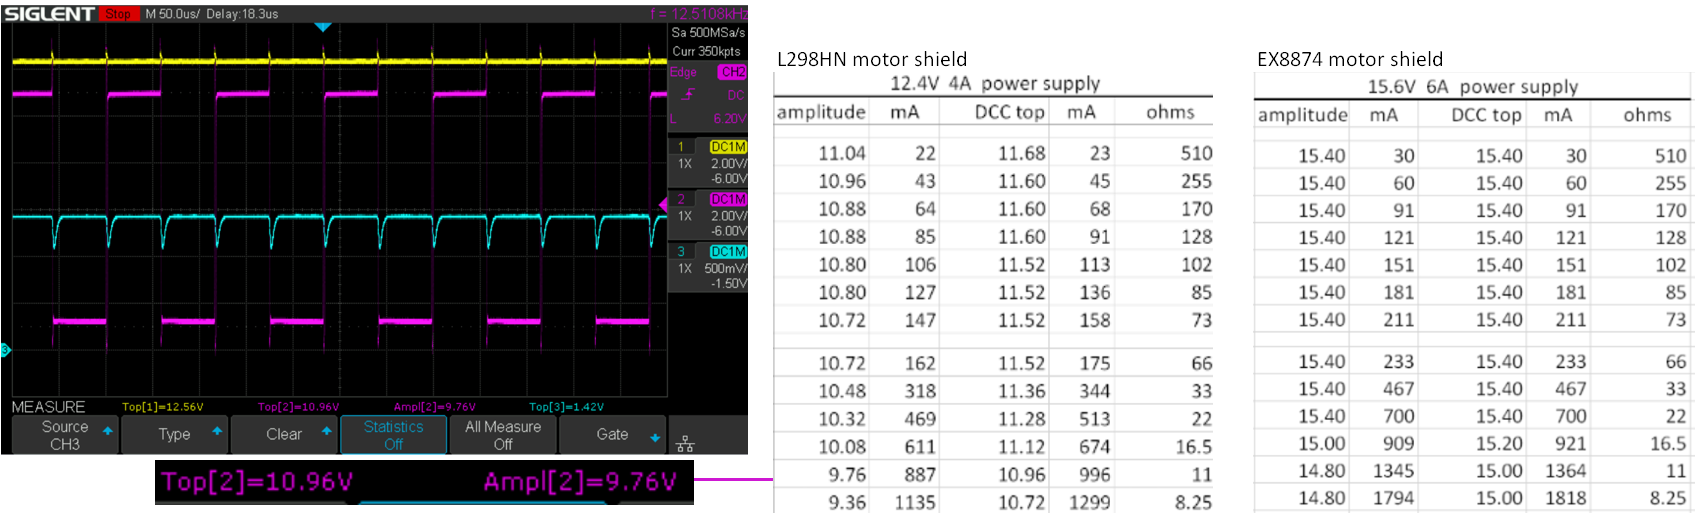Screen dimensions: 1699x513
Task: Select the 12.4V 4A power supply header
Action: (995, 84)
